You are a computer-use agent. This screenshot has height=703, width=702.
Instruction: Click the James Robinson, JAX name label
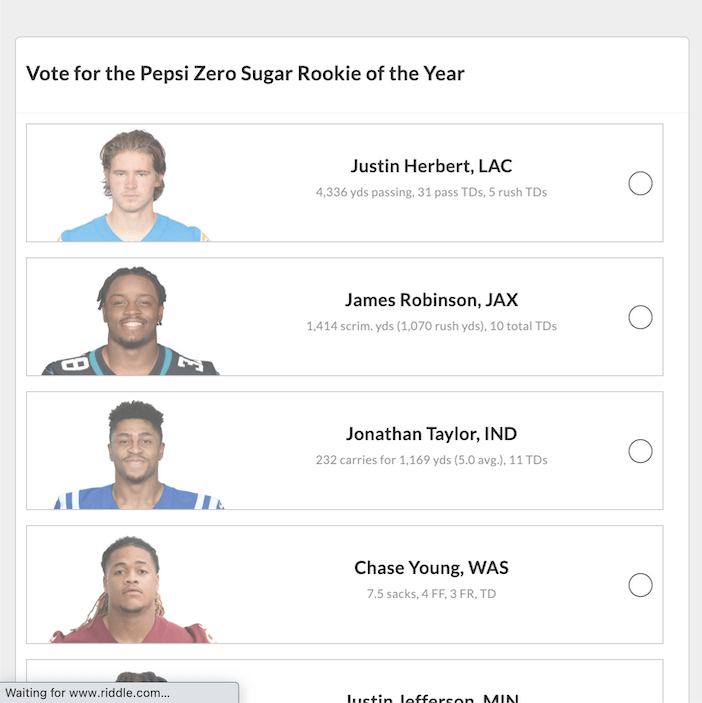[x=431, y=300]
